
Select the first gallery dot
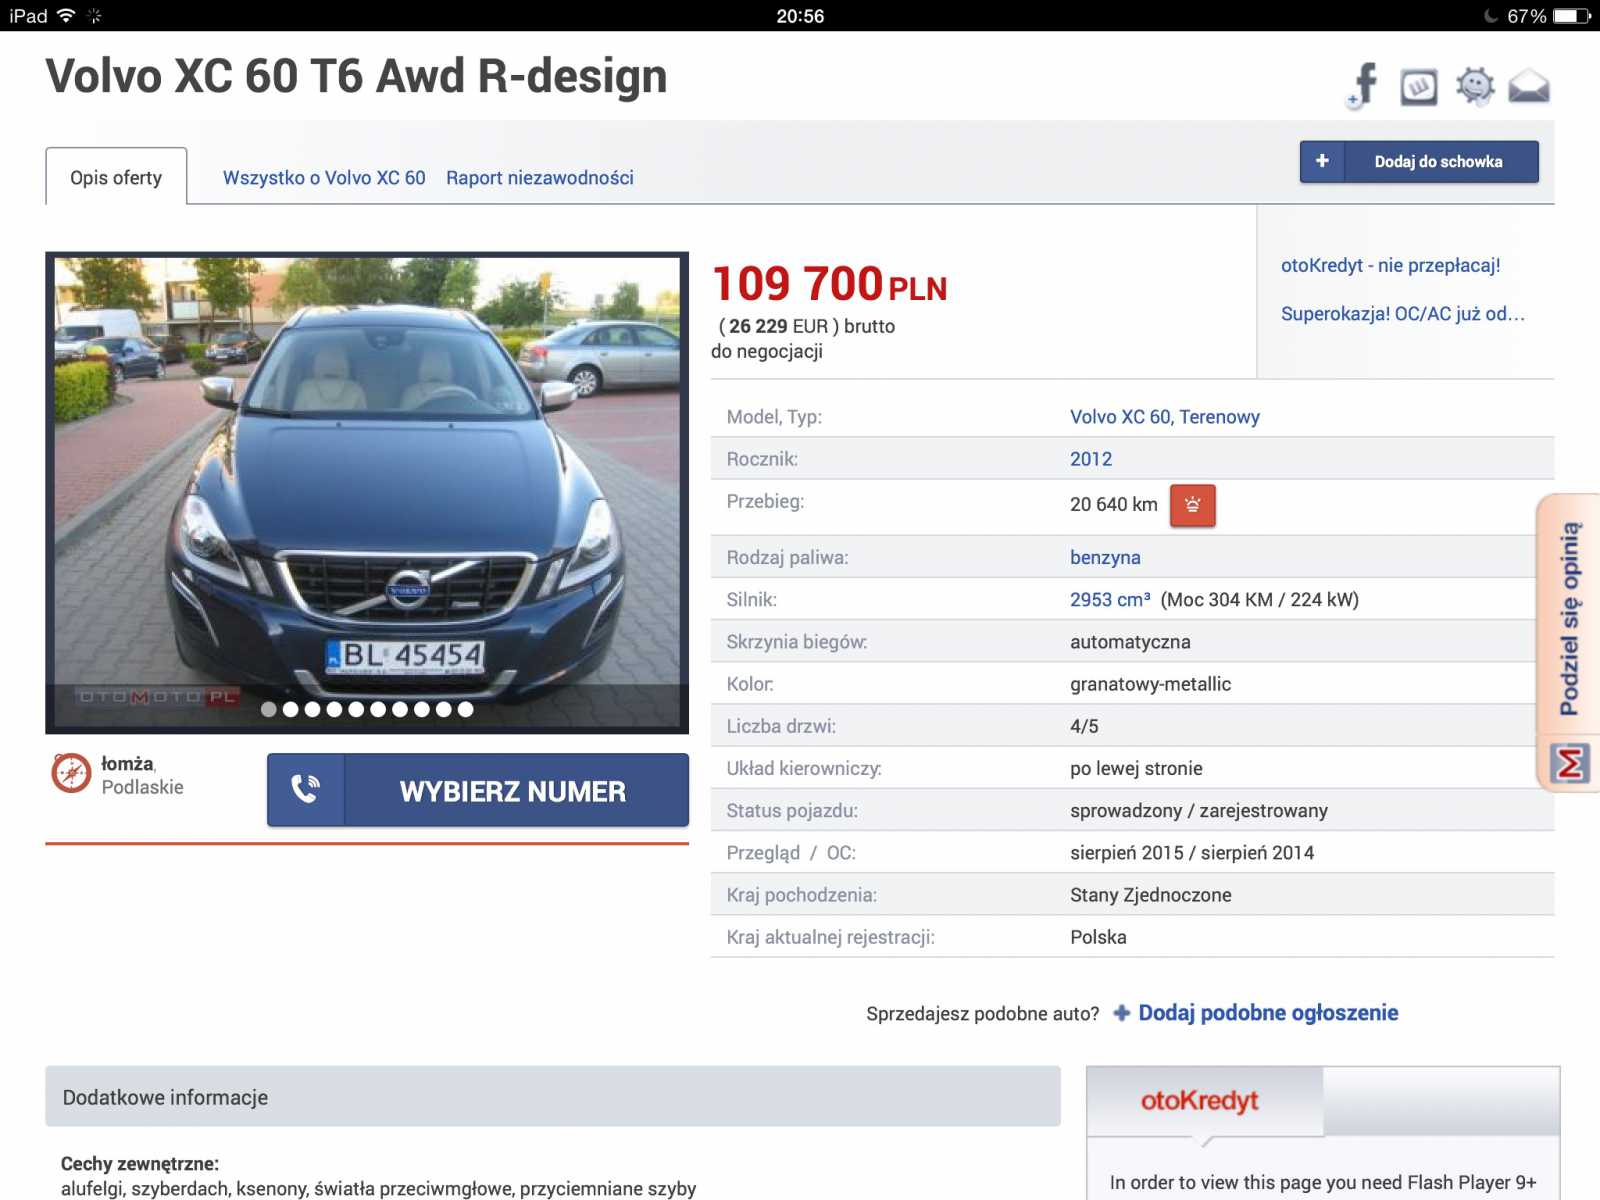point(268,709)
